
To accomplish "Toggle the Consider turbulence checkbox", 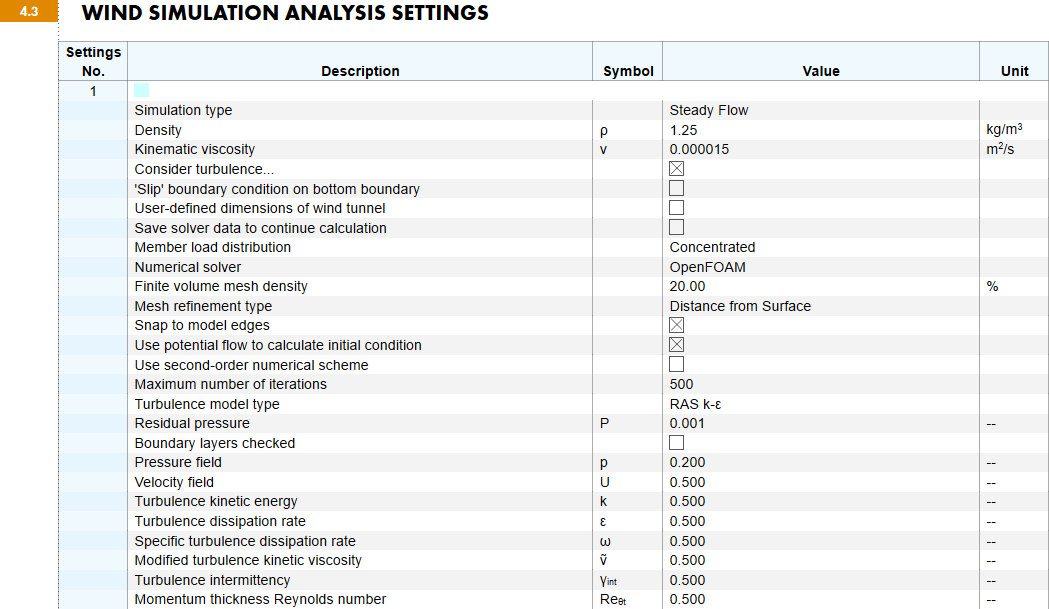I will [x=677, y=169].
